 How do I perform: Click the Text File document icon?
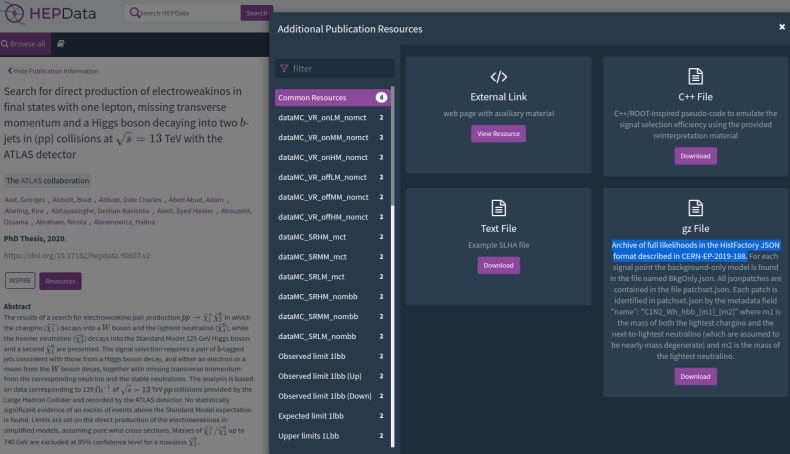[498, 208]
